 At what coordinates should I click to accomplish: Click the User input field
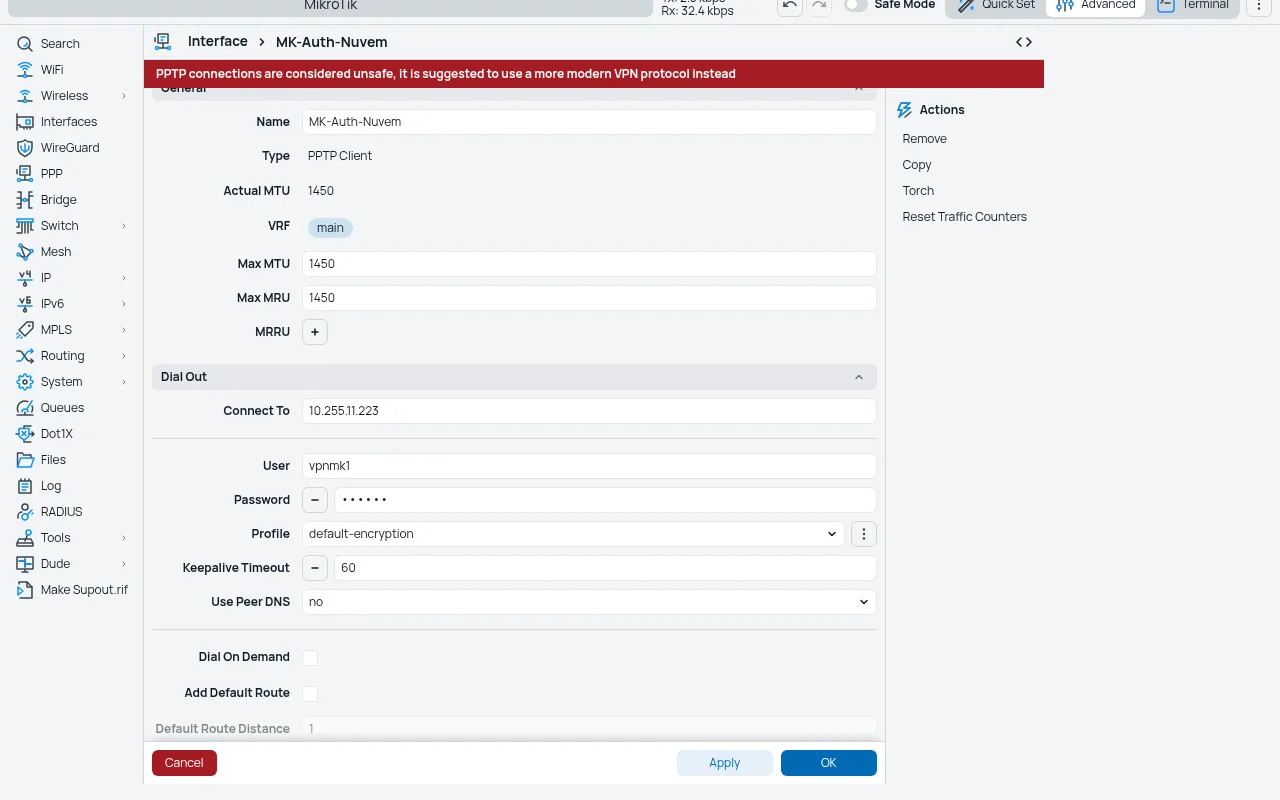pos(589,466)
